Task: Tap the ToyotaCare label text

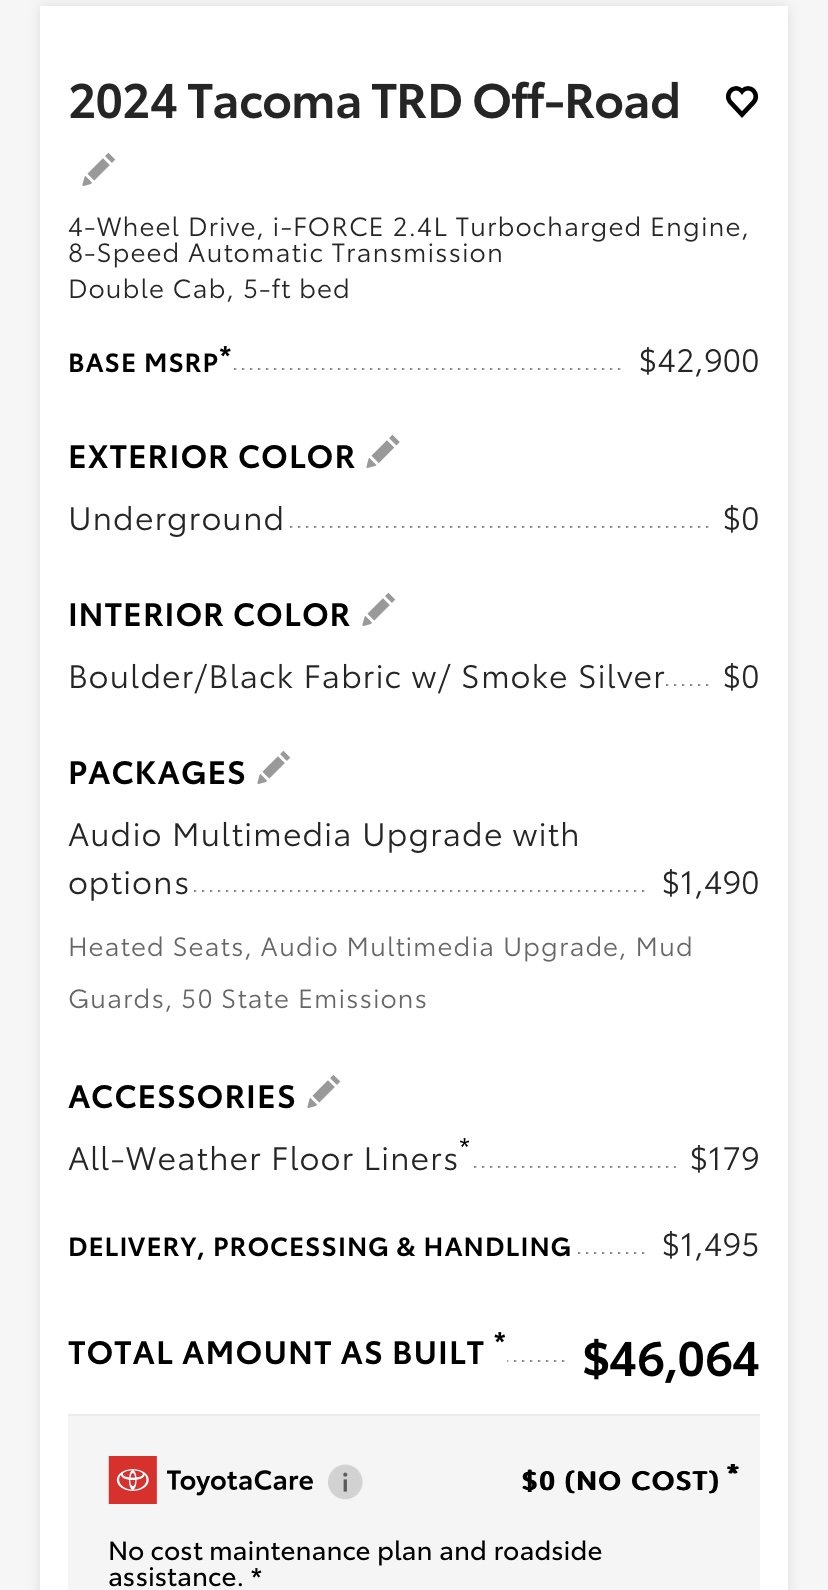Action: pos(240,1480)
